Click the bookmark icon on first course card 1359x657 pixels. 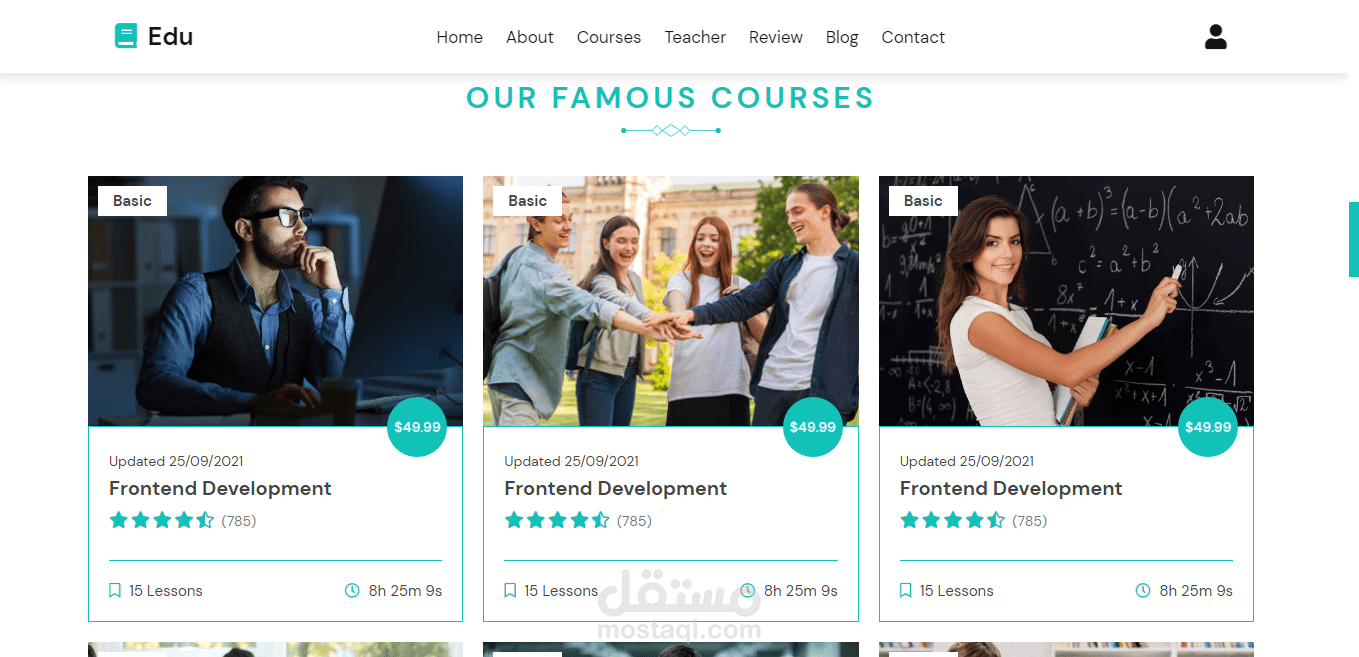tap(115, 591)
